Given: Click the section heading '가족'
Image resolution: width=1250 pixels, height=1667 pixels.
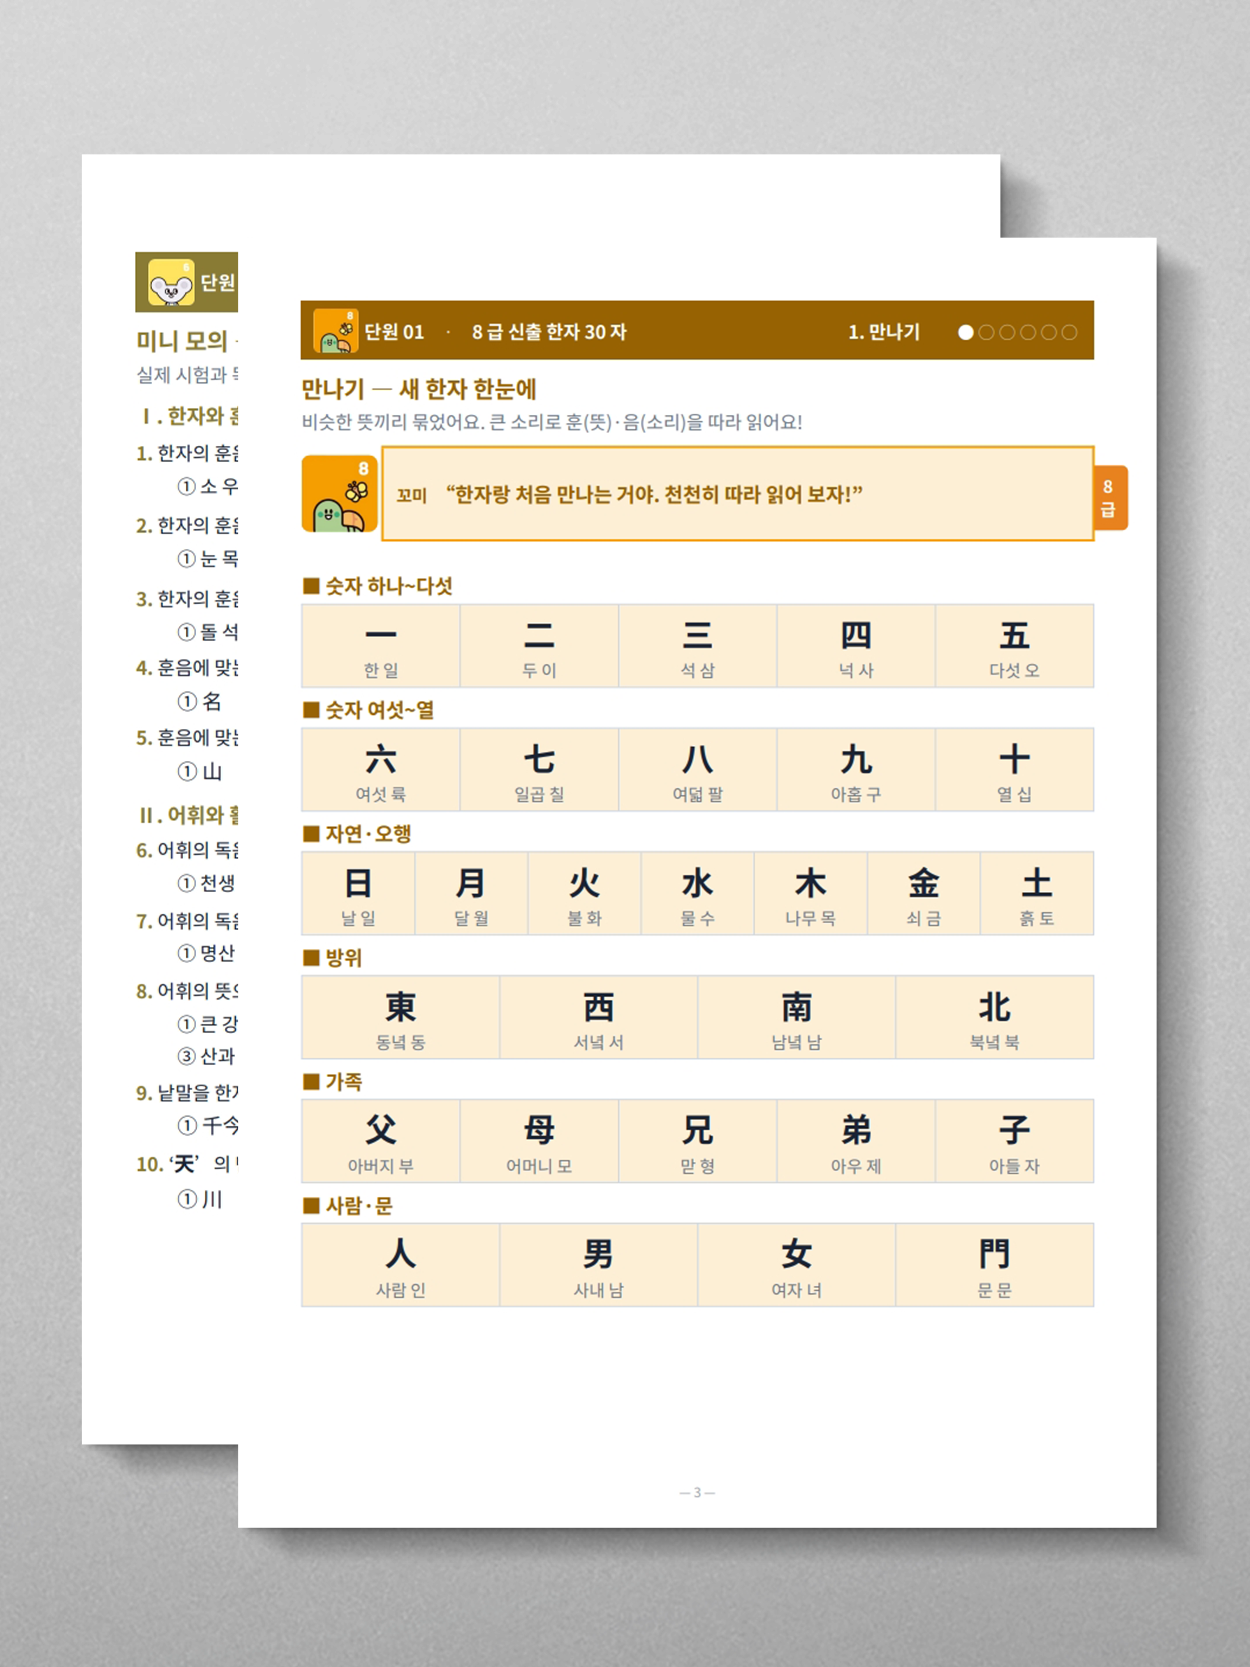Looking at the screenshot, I should pyautogui.click(x=333, y=1082).
